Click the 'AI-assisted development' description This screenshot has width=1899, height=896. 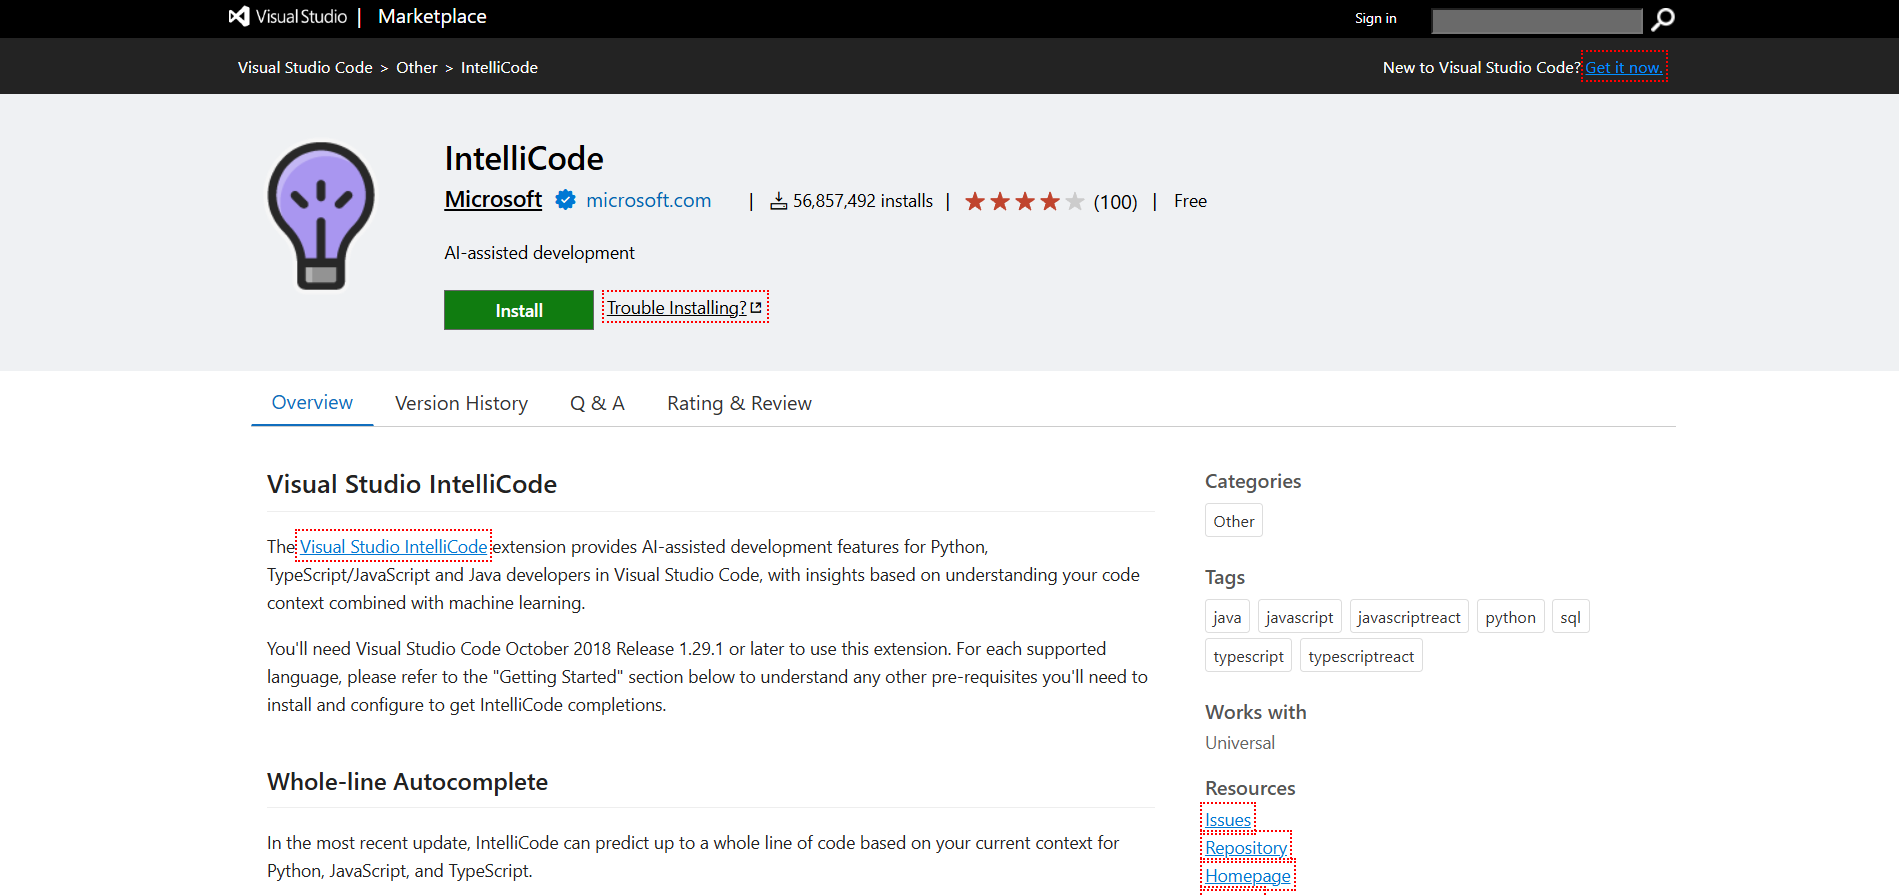(x=539, y=253)
